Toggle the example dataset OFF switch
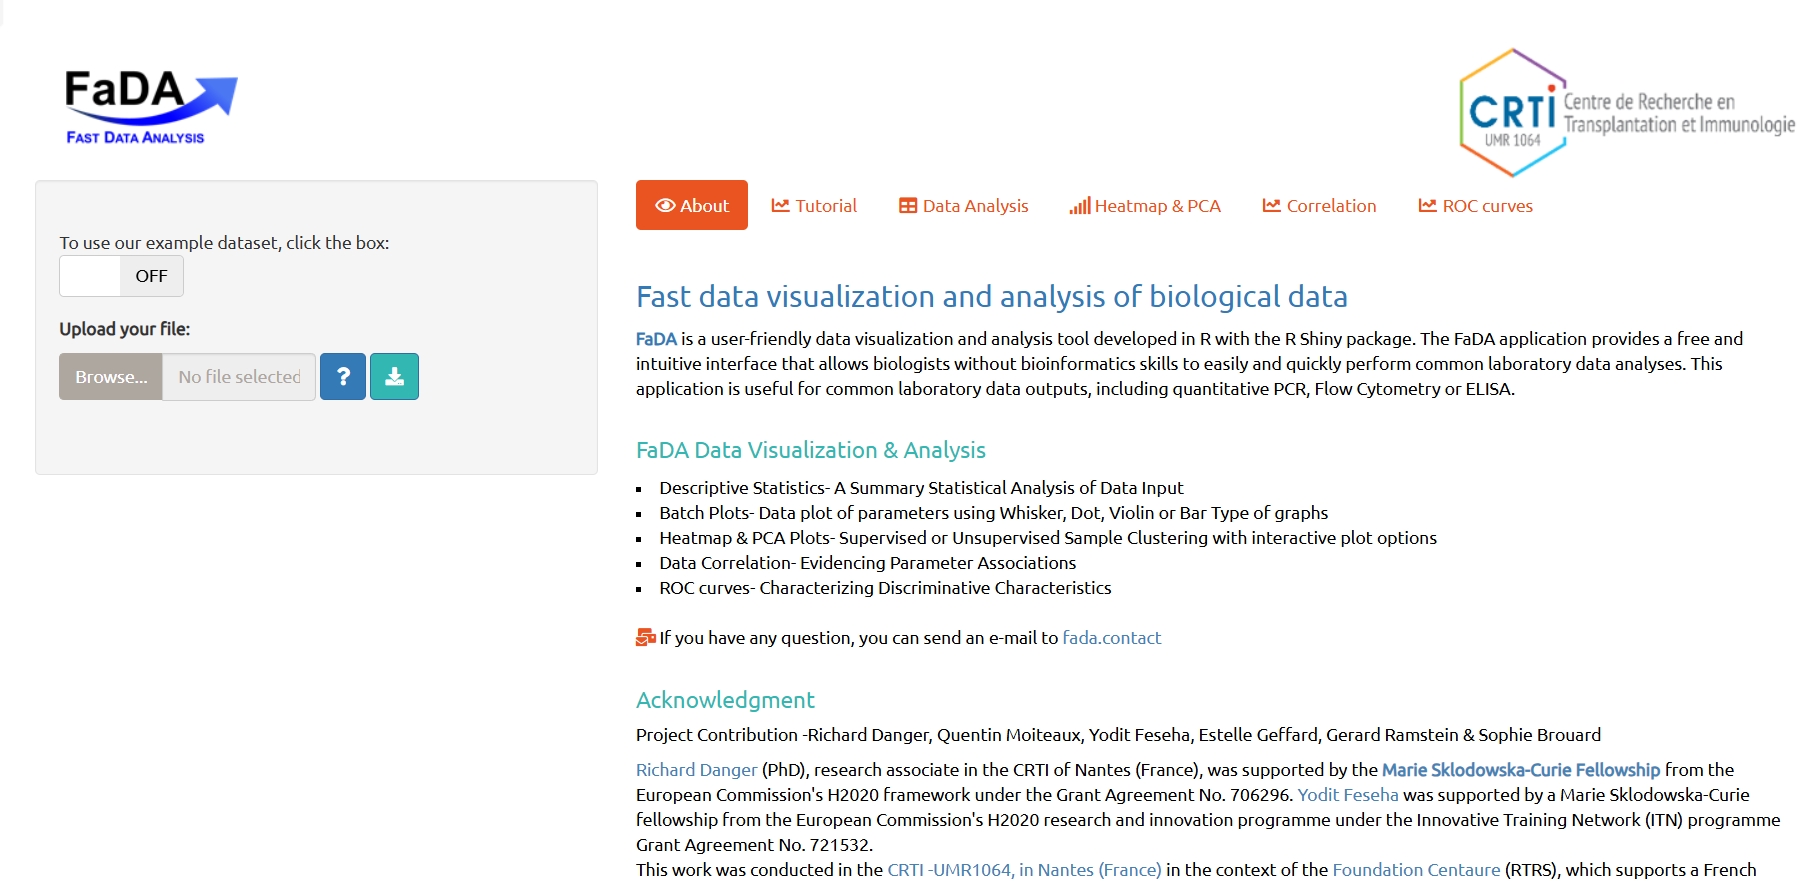Viewport: 1816px width, 881px height. pos(121,276)
